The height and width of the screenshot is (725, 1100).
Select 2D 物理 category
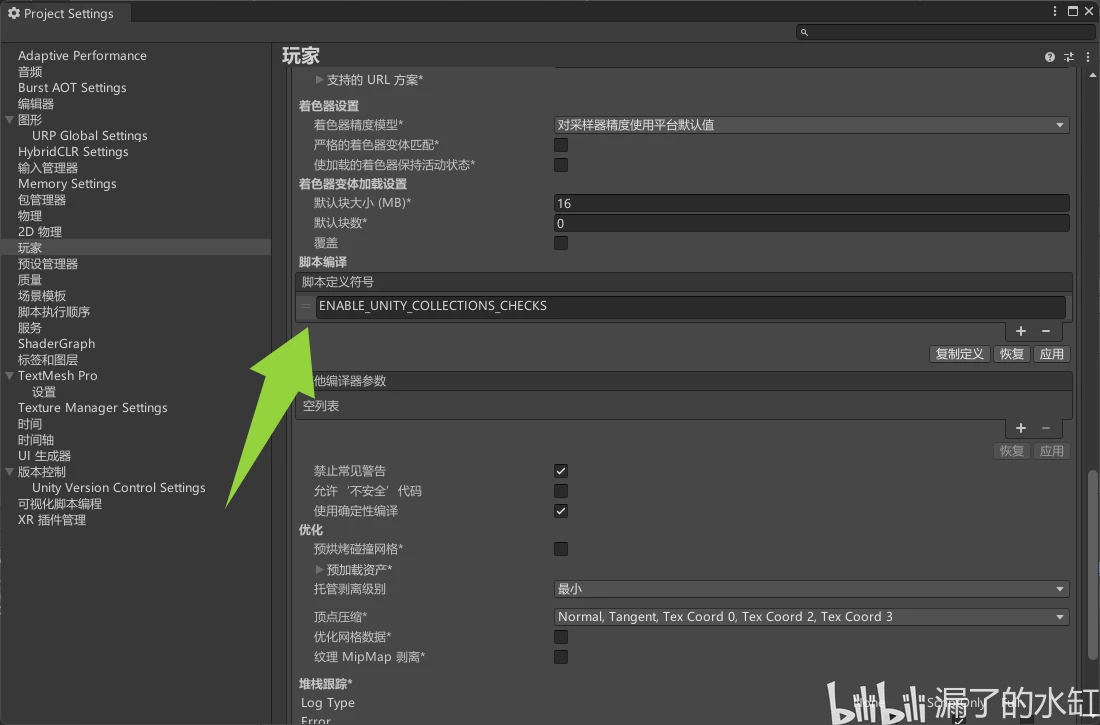click(x=40, y=232)
